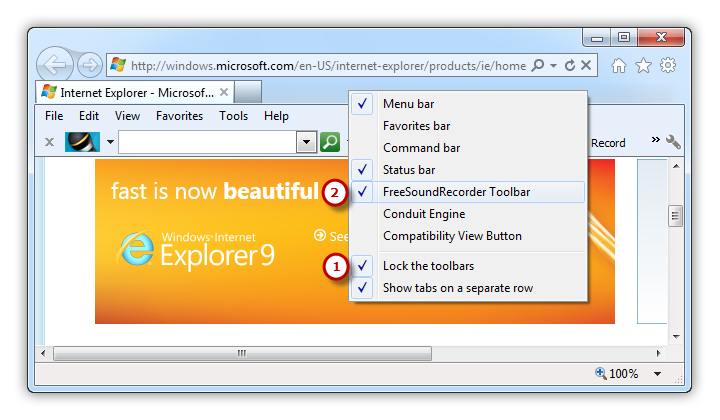Viewport: 720px width, 420px height.
Task: Select the Internet Explorer - Microsof... tab
Action: pos(135,92)
